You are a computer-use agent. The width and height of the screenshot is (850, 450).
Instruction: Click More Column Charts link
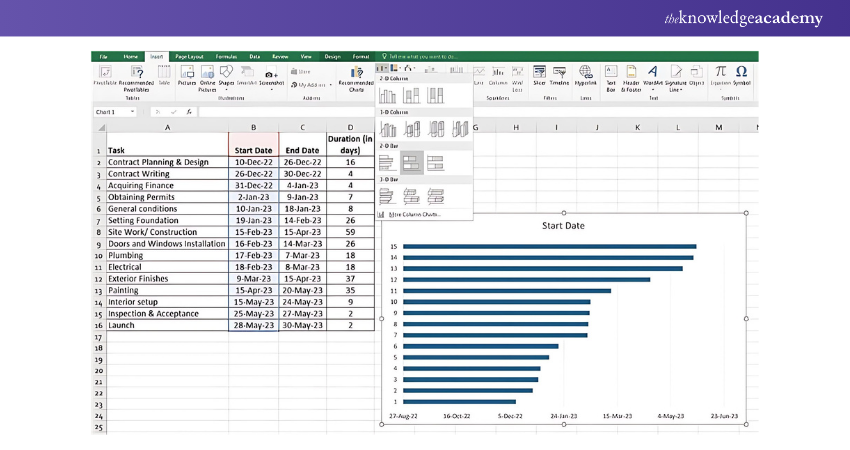click(x=412, y=214)
